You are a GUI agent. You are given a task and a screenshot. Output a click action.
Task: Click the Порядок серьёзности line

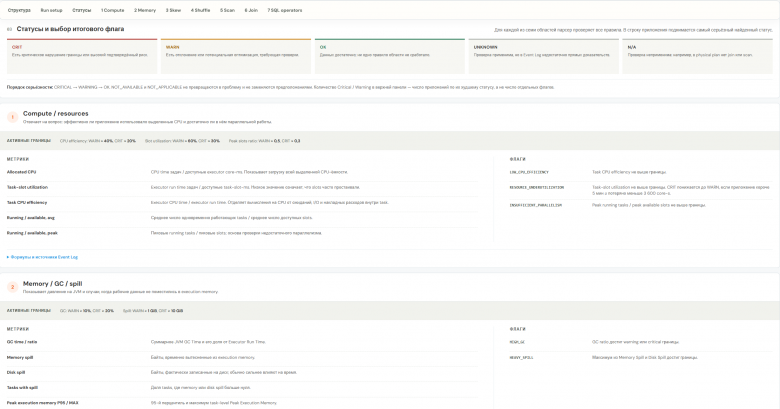pyautogui.click(x=281, y=87)
